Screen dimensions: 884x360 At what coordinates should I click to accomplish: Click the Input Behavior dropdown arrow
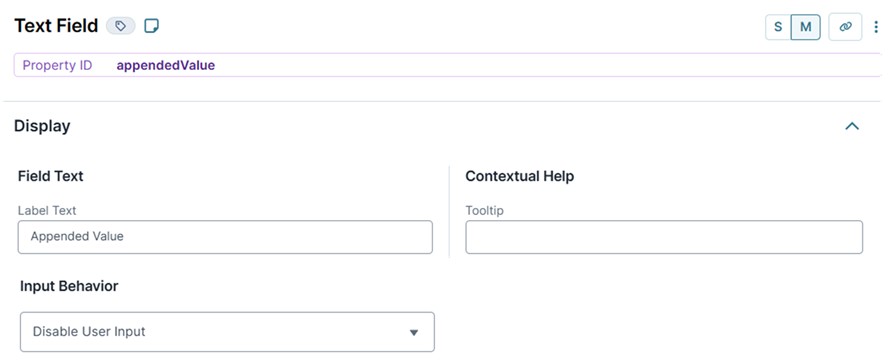414,332
